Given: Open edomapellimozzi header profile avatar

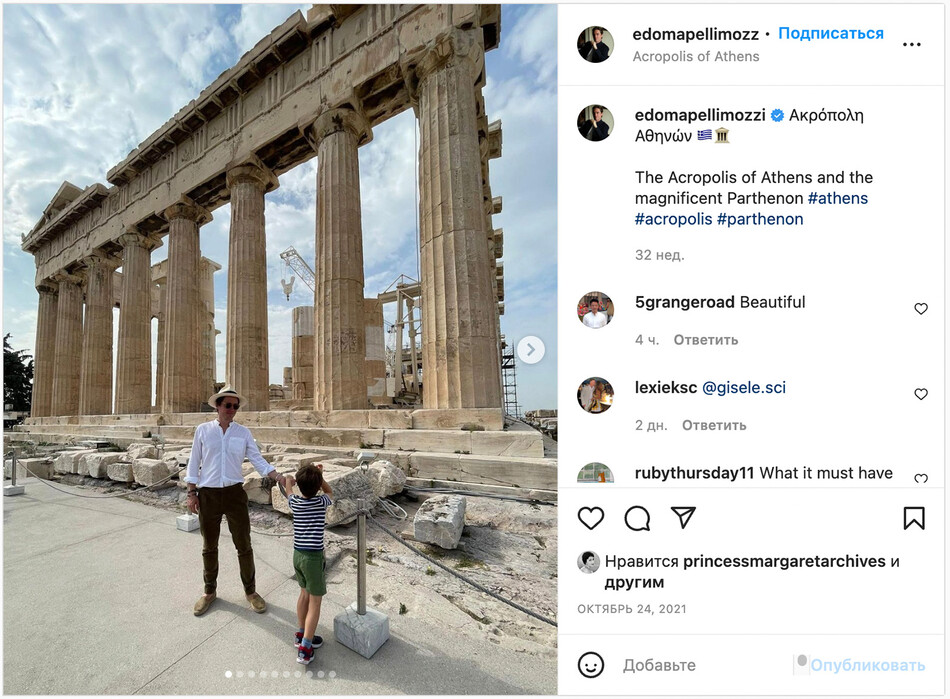Looking at the screenshot, I should click(x=596, y=45).
